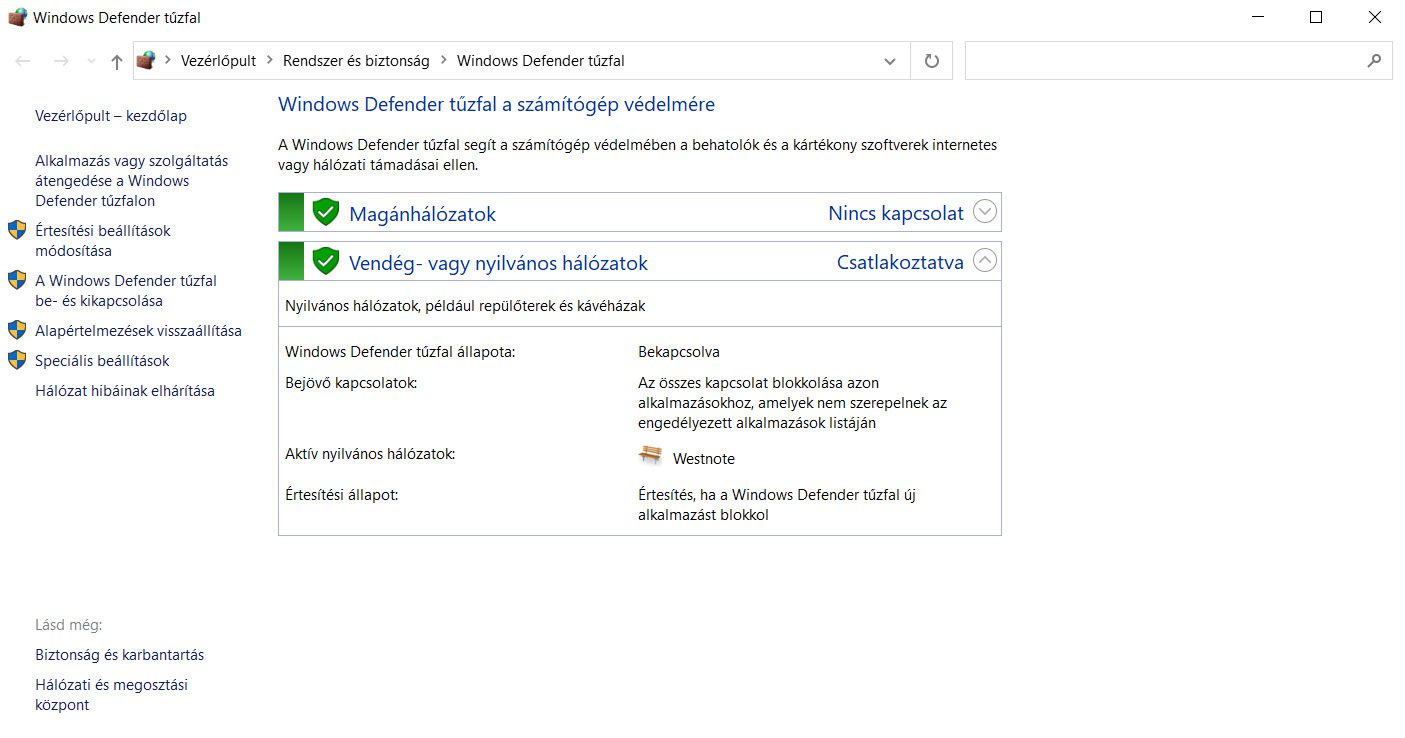Open A Windows Defender tűzfal be- és kikapcsolása
Viewport: 1405px width, 738px height.
(126, 291)
